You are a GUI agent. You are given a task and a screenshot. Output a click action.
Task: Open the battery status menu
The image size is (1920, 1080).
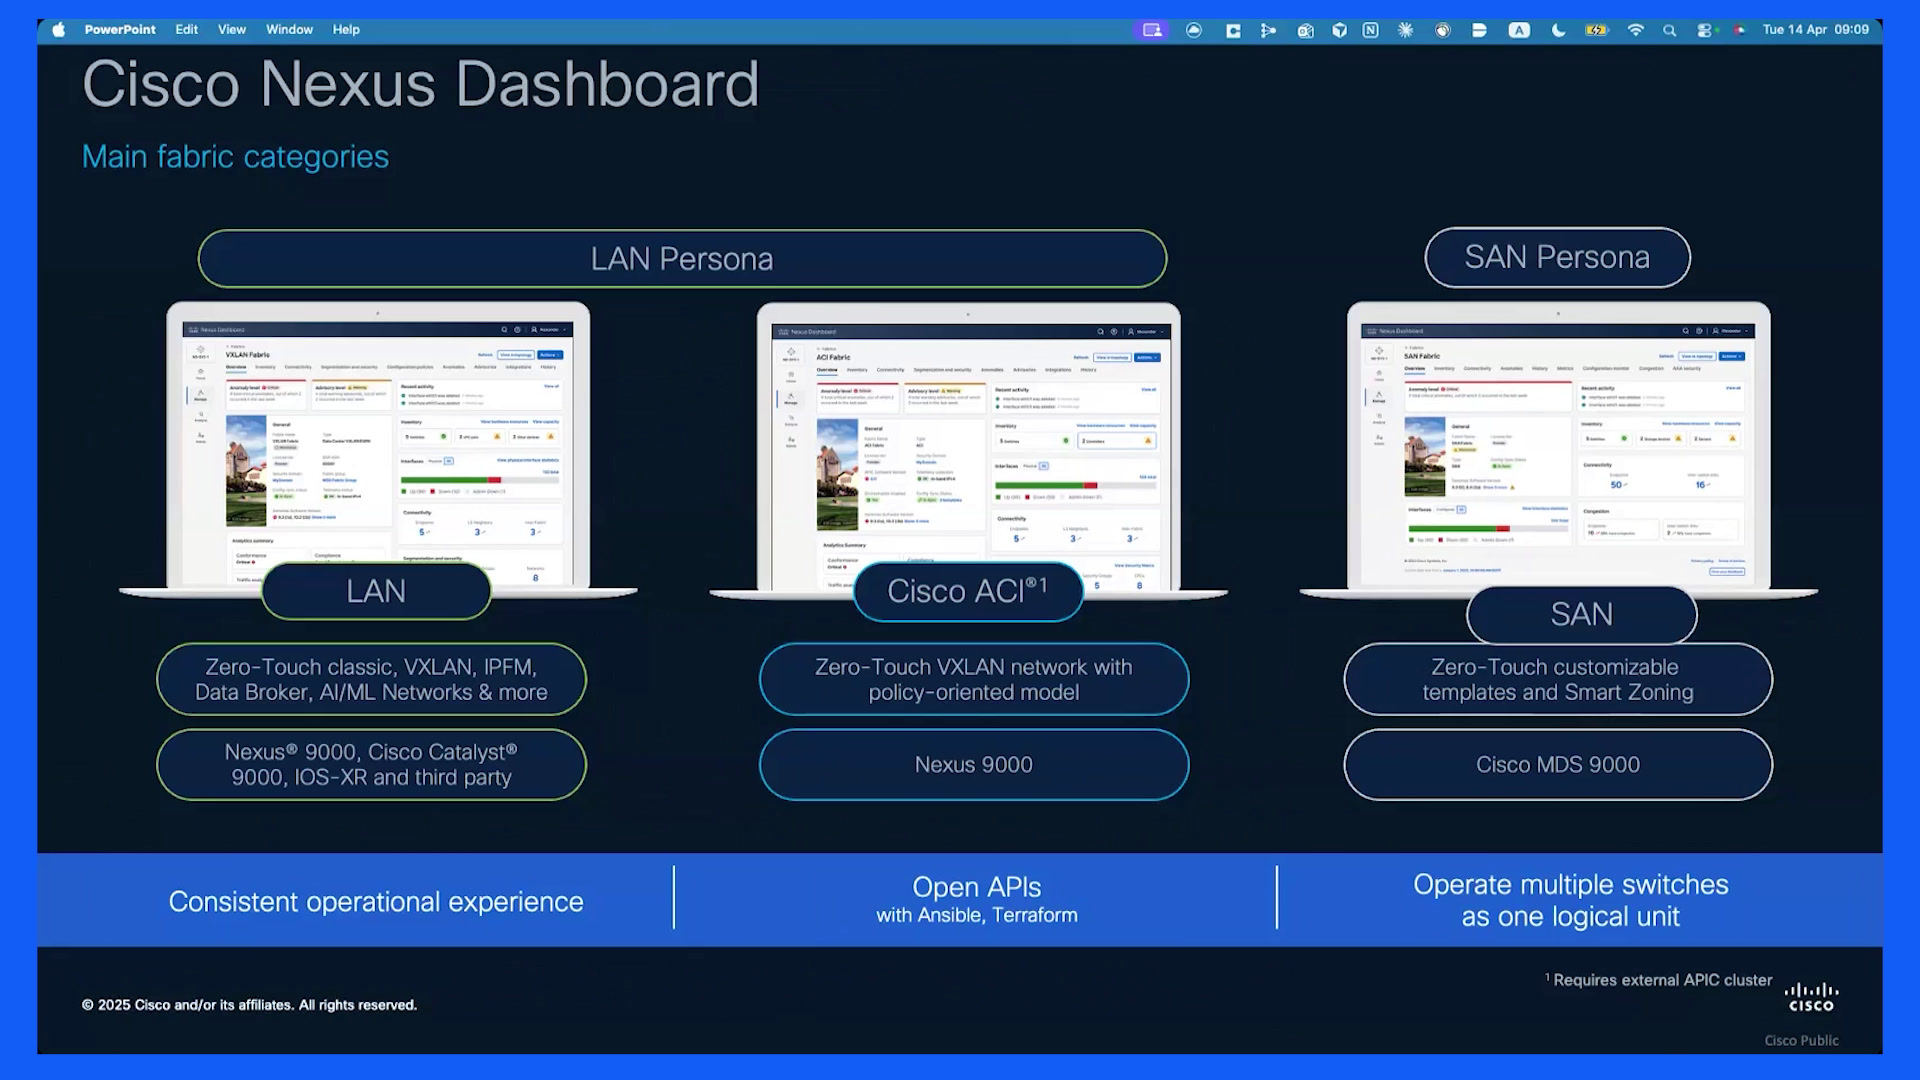[x=1596, y=30]
